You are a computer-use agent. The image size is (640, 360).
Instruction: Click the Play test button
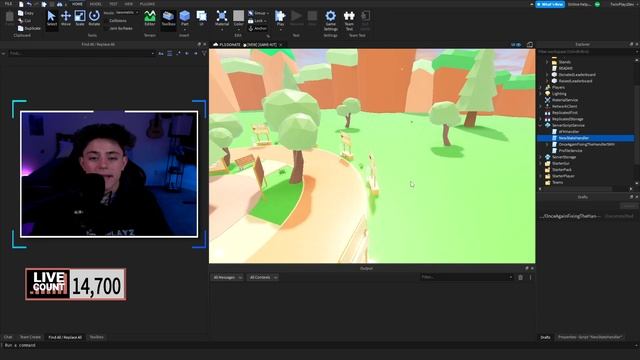280,19
